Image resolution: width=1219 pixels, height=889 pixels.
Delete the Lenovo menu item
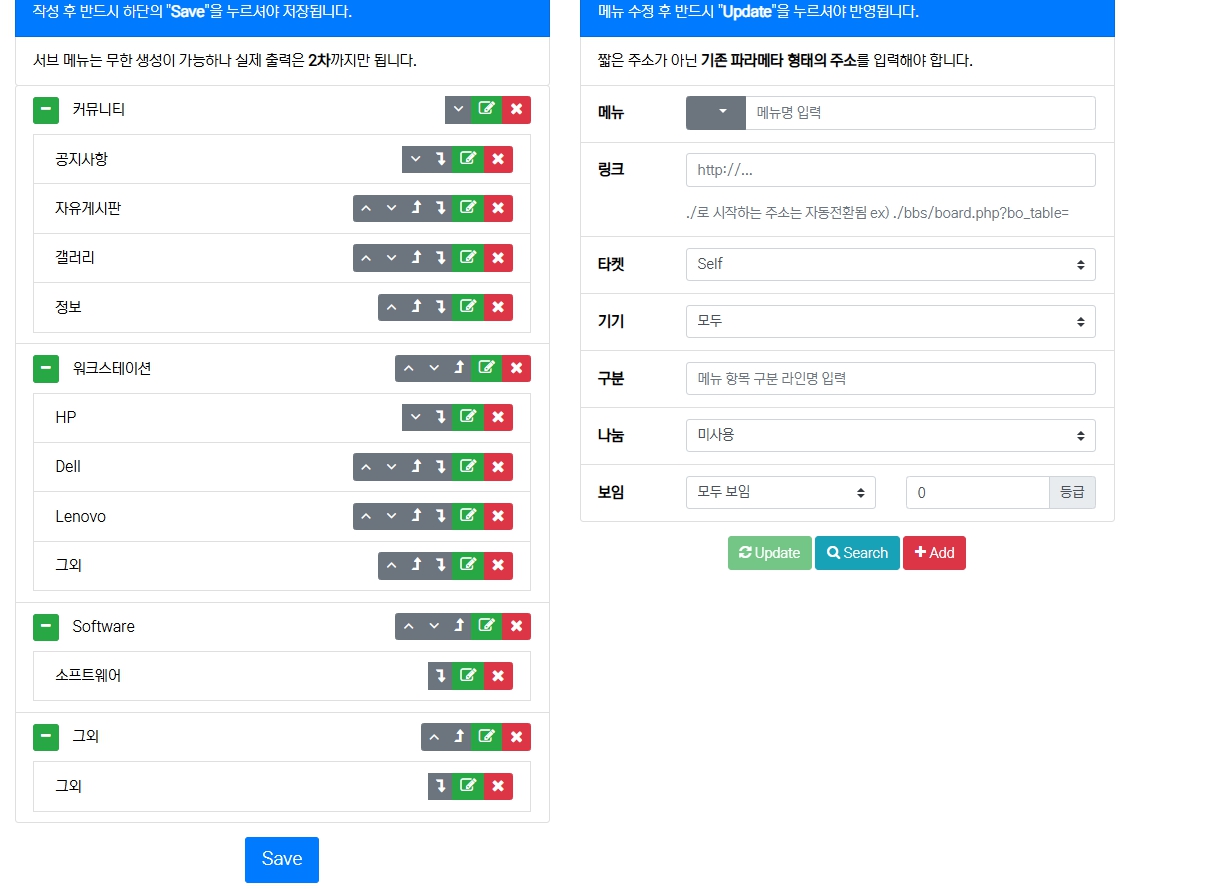pyautogui.click(x=498, y=516)
